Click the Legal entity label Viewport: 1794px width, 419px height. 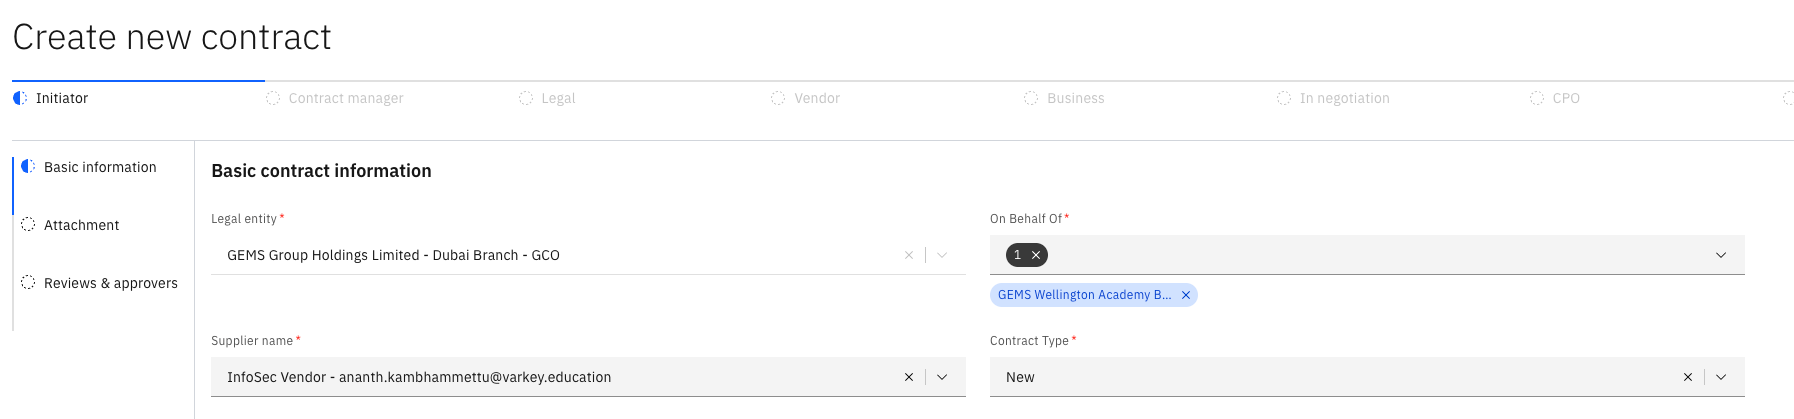(x=244, y=219)
